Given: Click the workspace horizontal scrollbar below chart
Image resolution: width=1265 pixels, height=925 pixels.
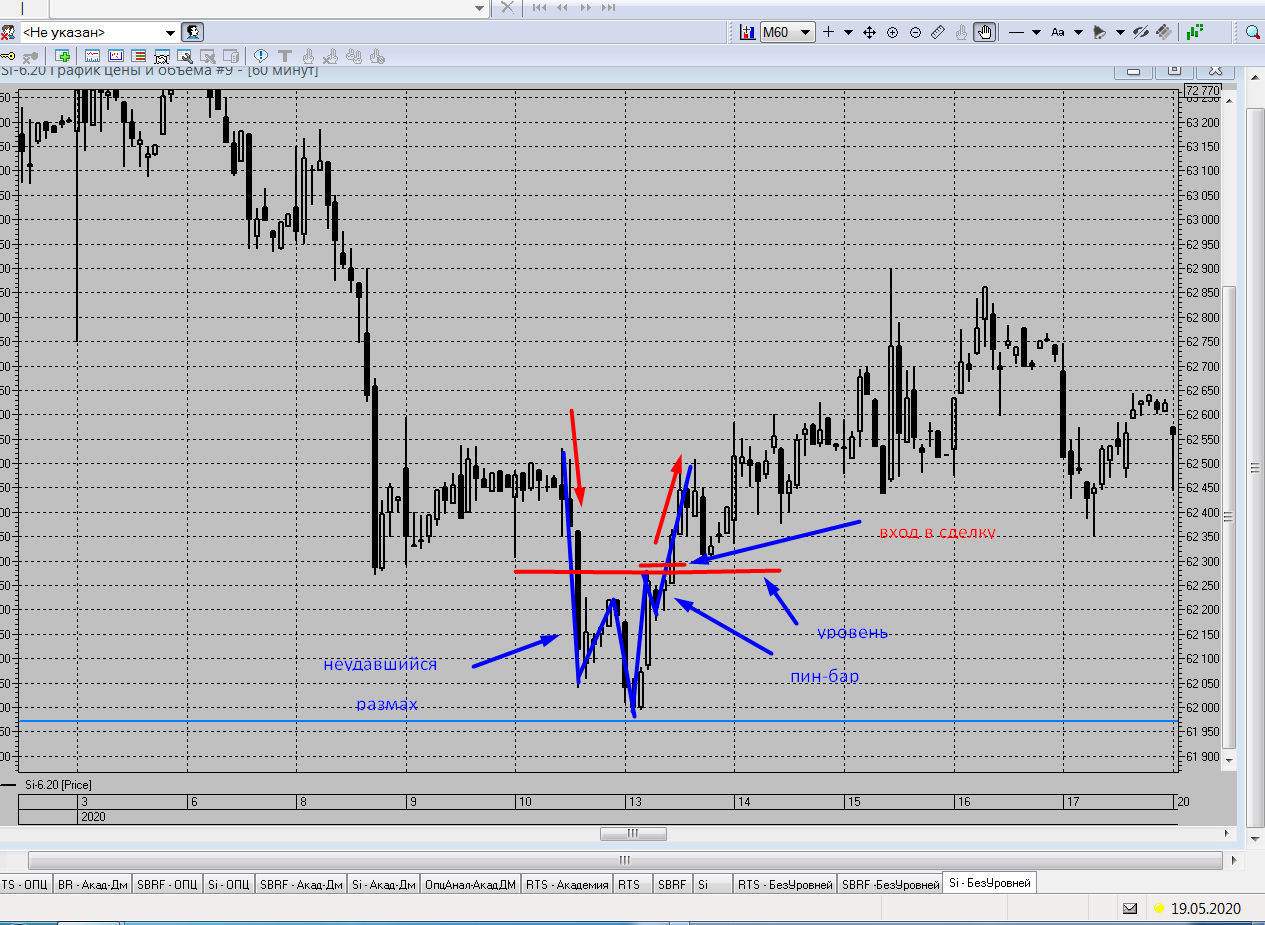Looking at the screenshot, I should 625,860.
